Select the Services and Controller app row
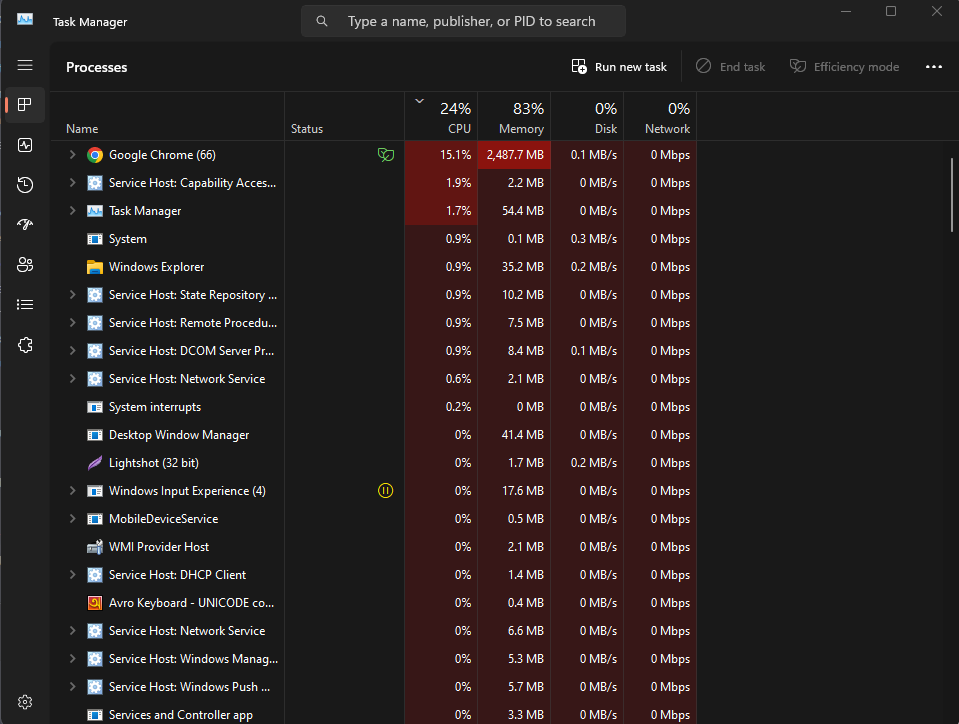The image size is (959, 724). pyautogui.click(x=373, y=714)
